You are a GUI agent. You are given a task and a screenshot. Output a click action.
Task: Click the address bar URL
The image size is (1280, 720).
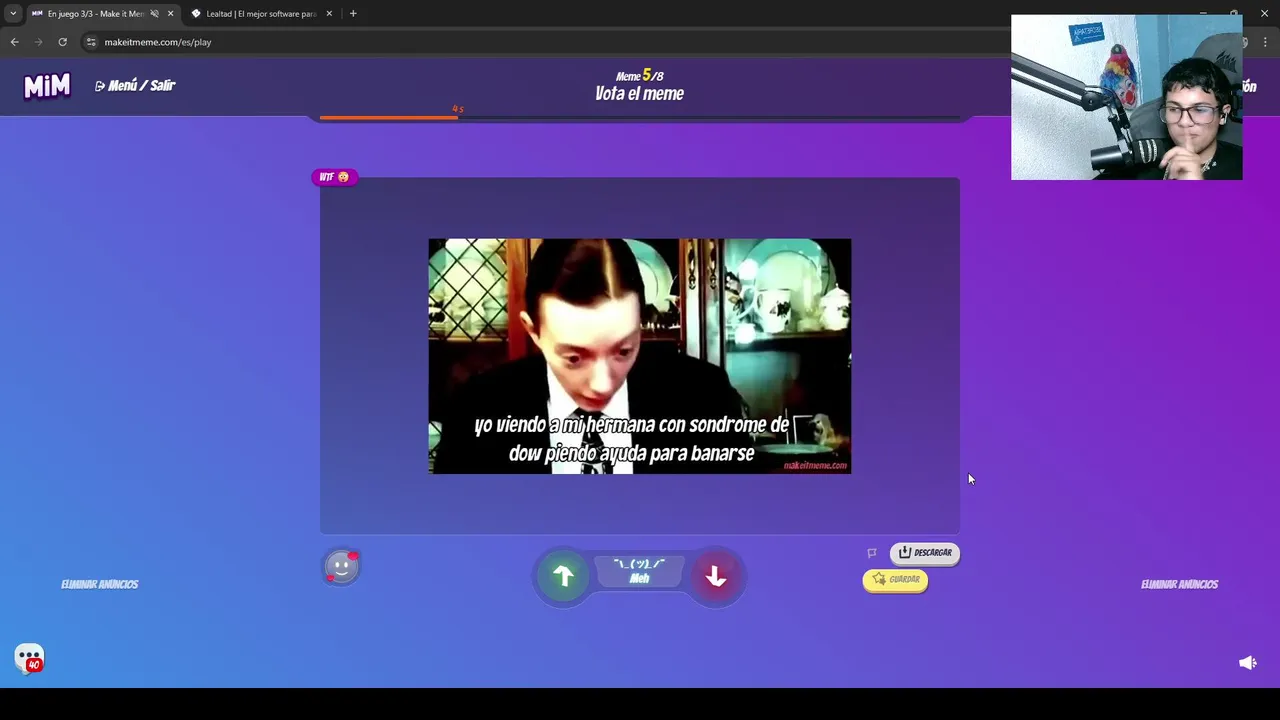click(x=158, y=42)
